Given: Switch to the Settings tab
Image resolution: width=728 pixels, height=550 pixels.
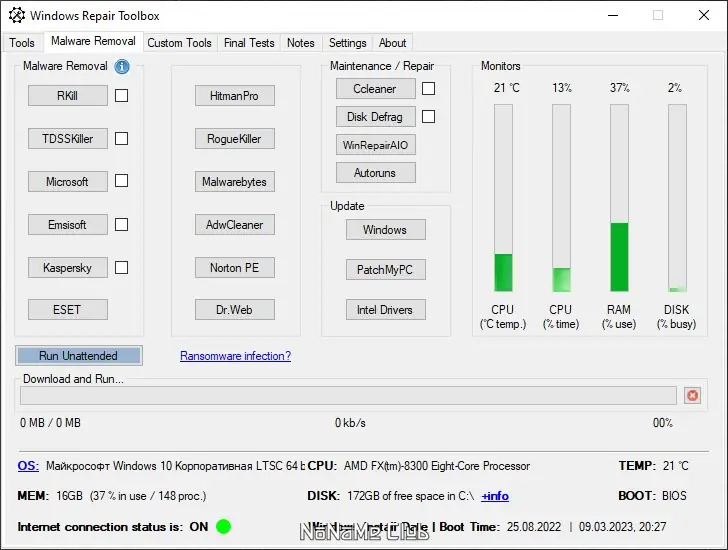Looking at the screenshot, I should [x=347, y=43].
